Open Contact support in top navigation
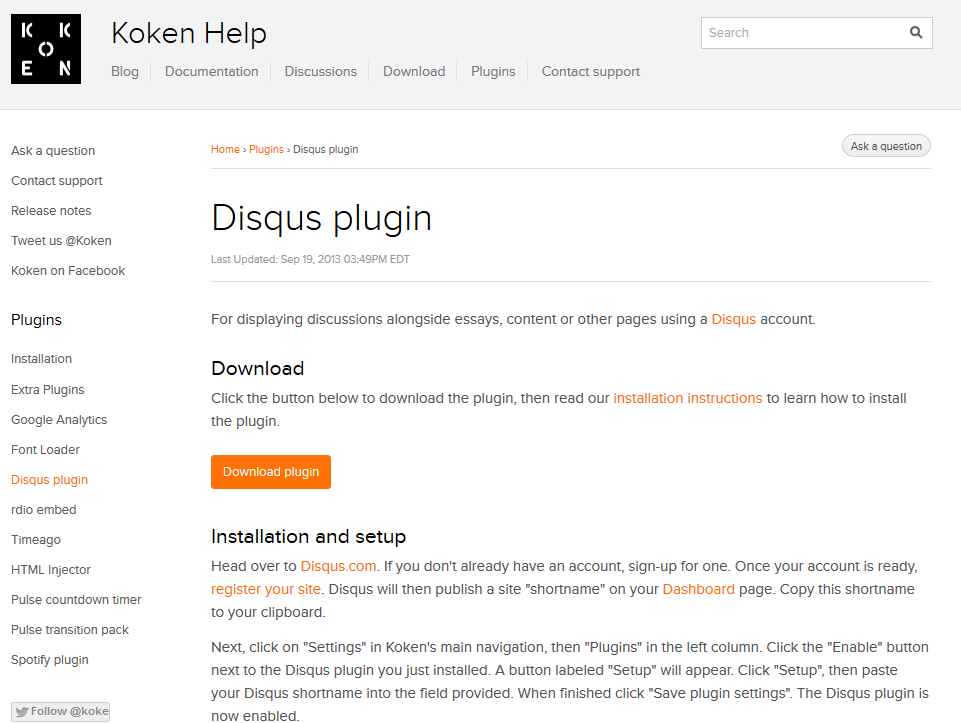 tap(591, 72)
